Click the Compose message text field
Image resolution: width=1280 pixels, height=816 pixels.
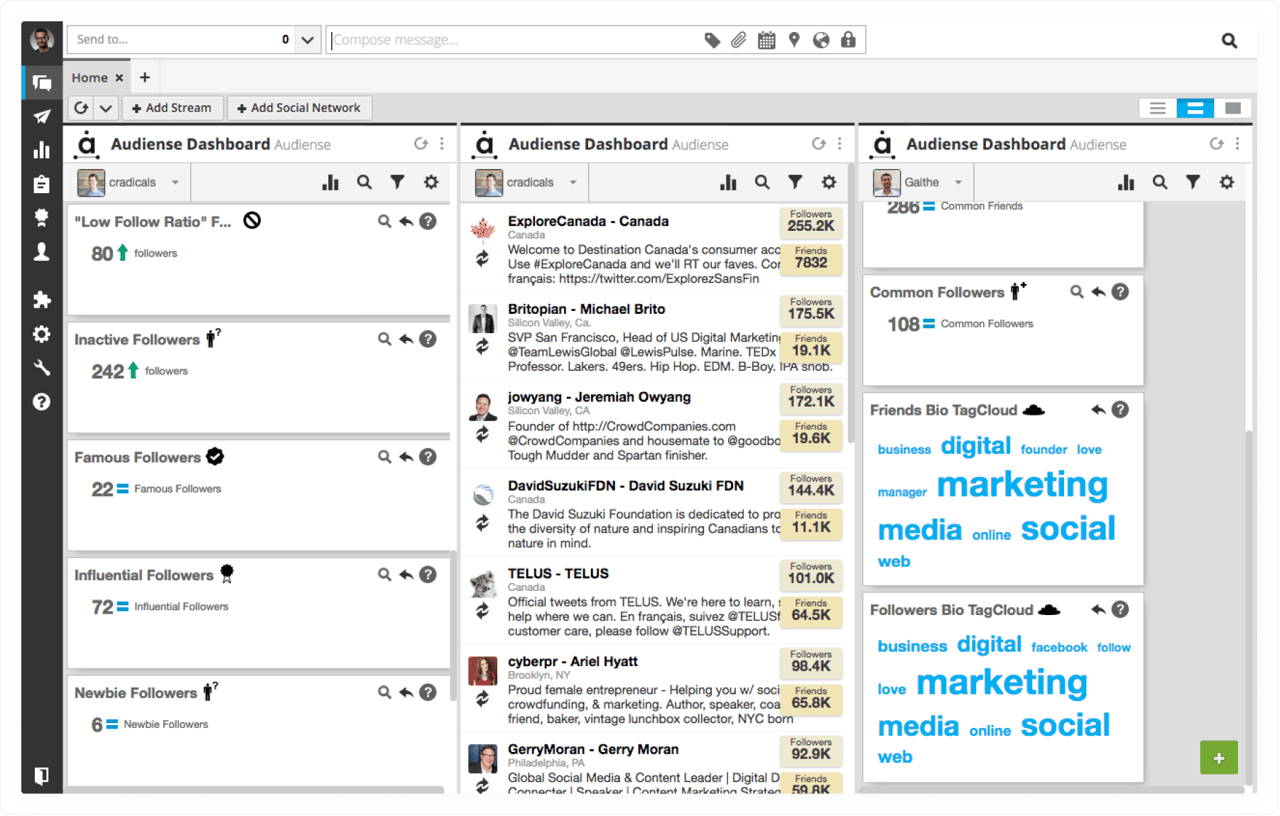coord(510,40)
